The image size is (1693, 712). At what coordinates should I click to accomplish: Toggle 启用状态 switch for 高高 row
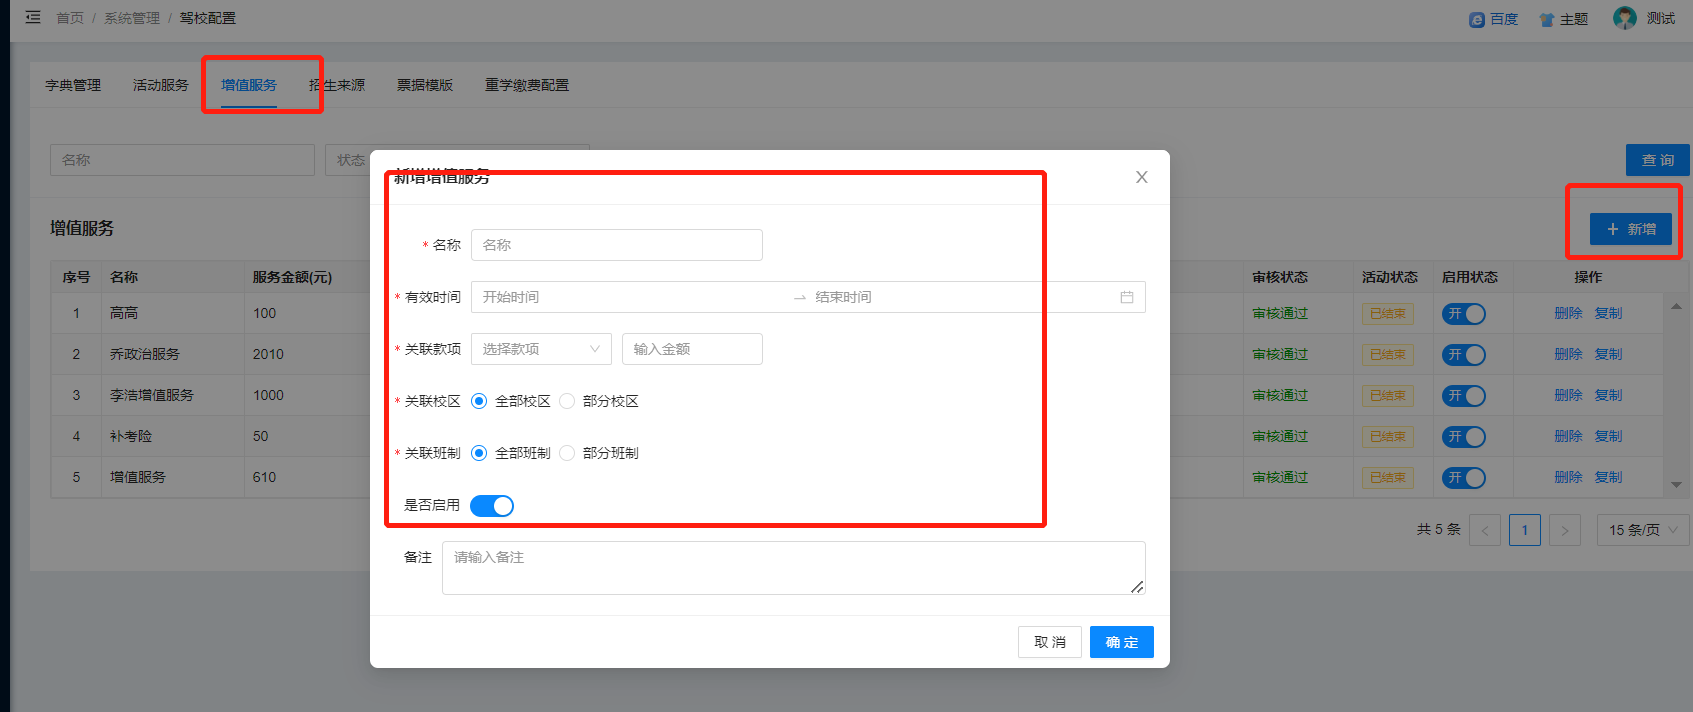pyautogui.click(x=1464, y=314)
